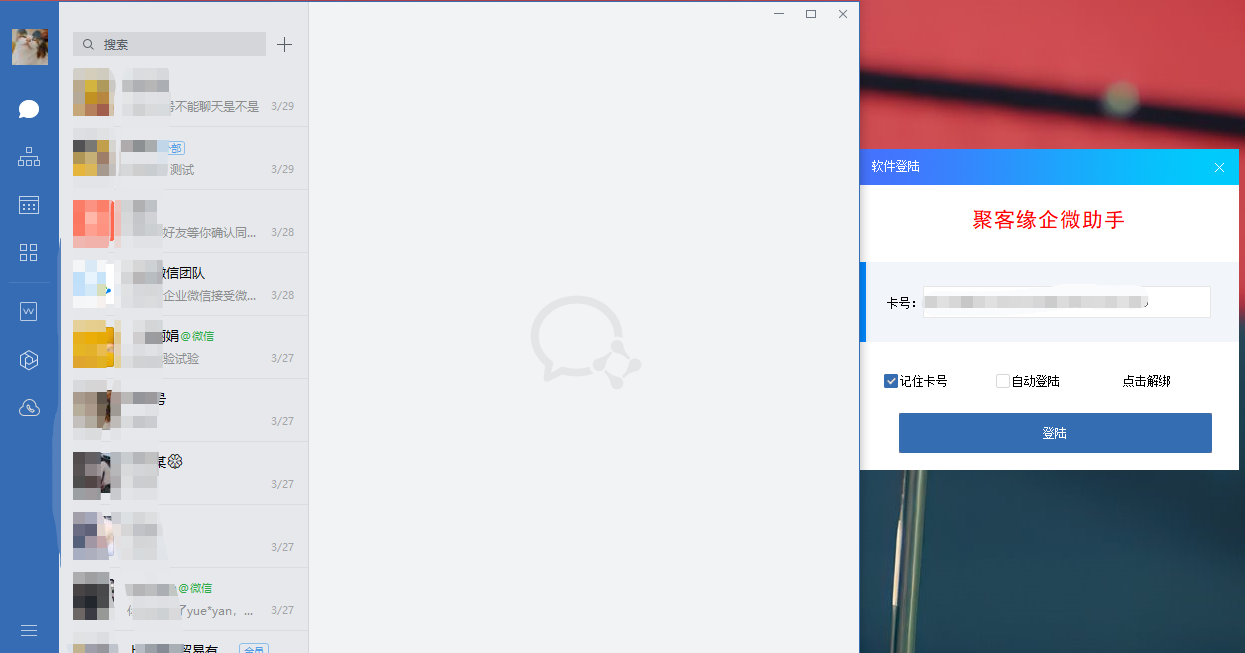The height and width of the screenshot is (653, 1245).
Task: Open the Calendar icon in the sidebar
Action: [x=29, y=205]
